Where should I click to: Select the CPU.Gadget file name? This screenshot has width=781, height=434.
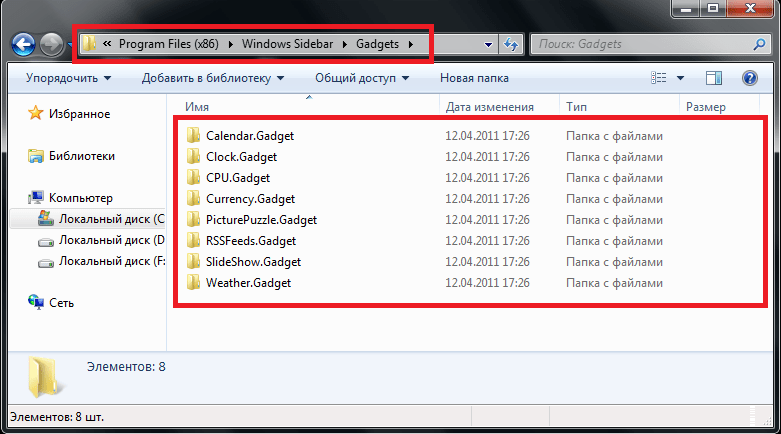click(x=238, y=177)
